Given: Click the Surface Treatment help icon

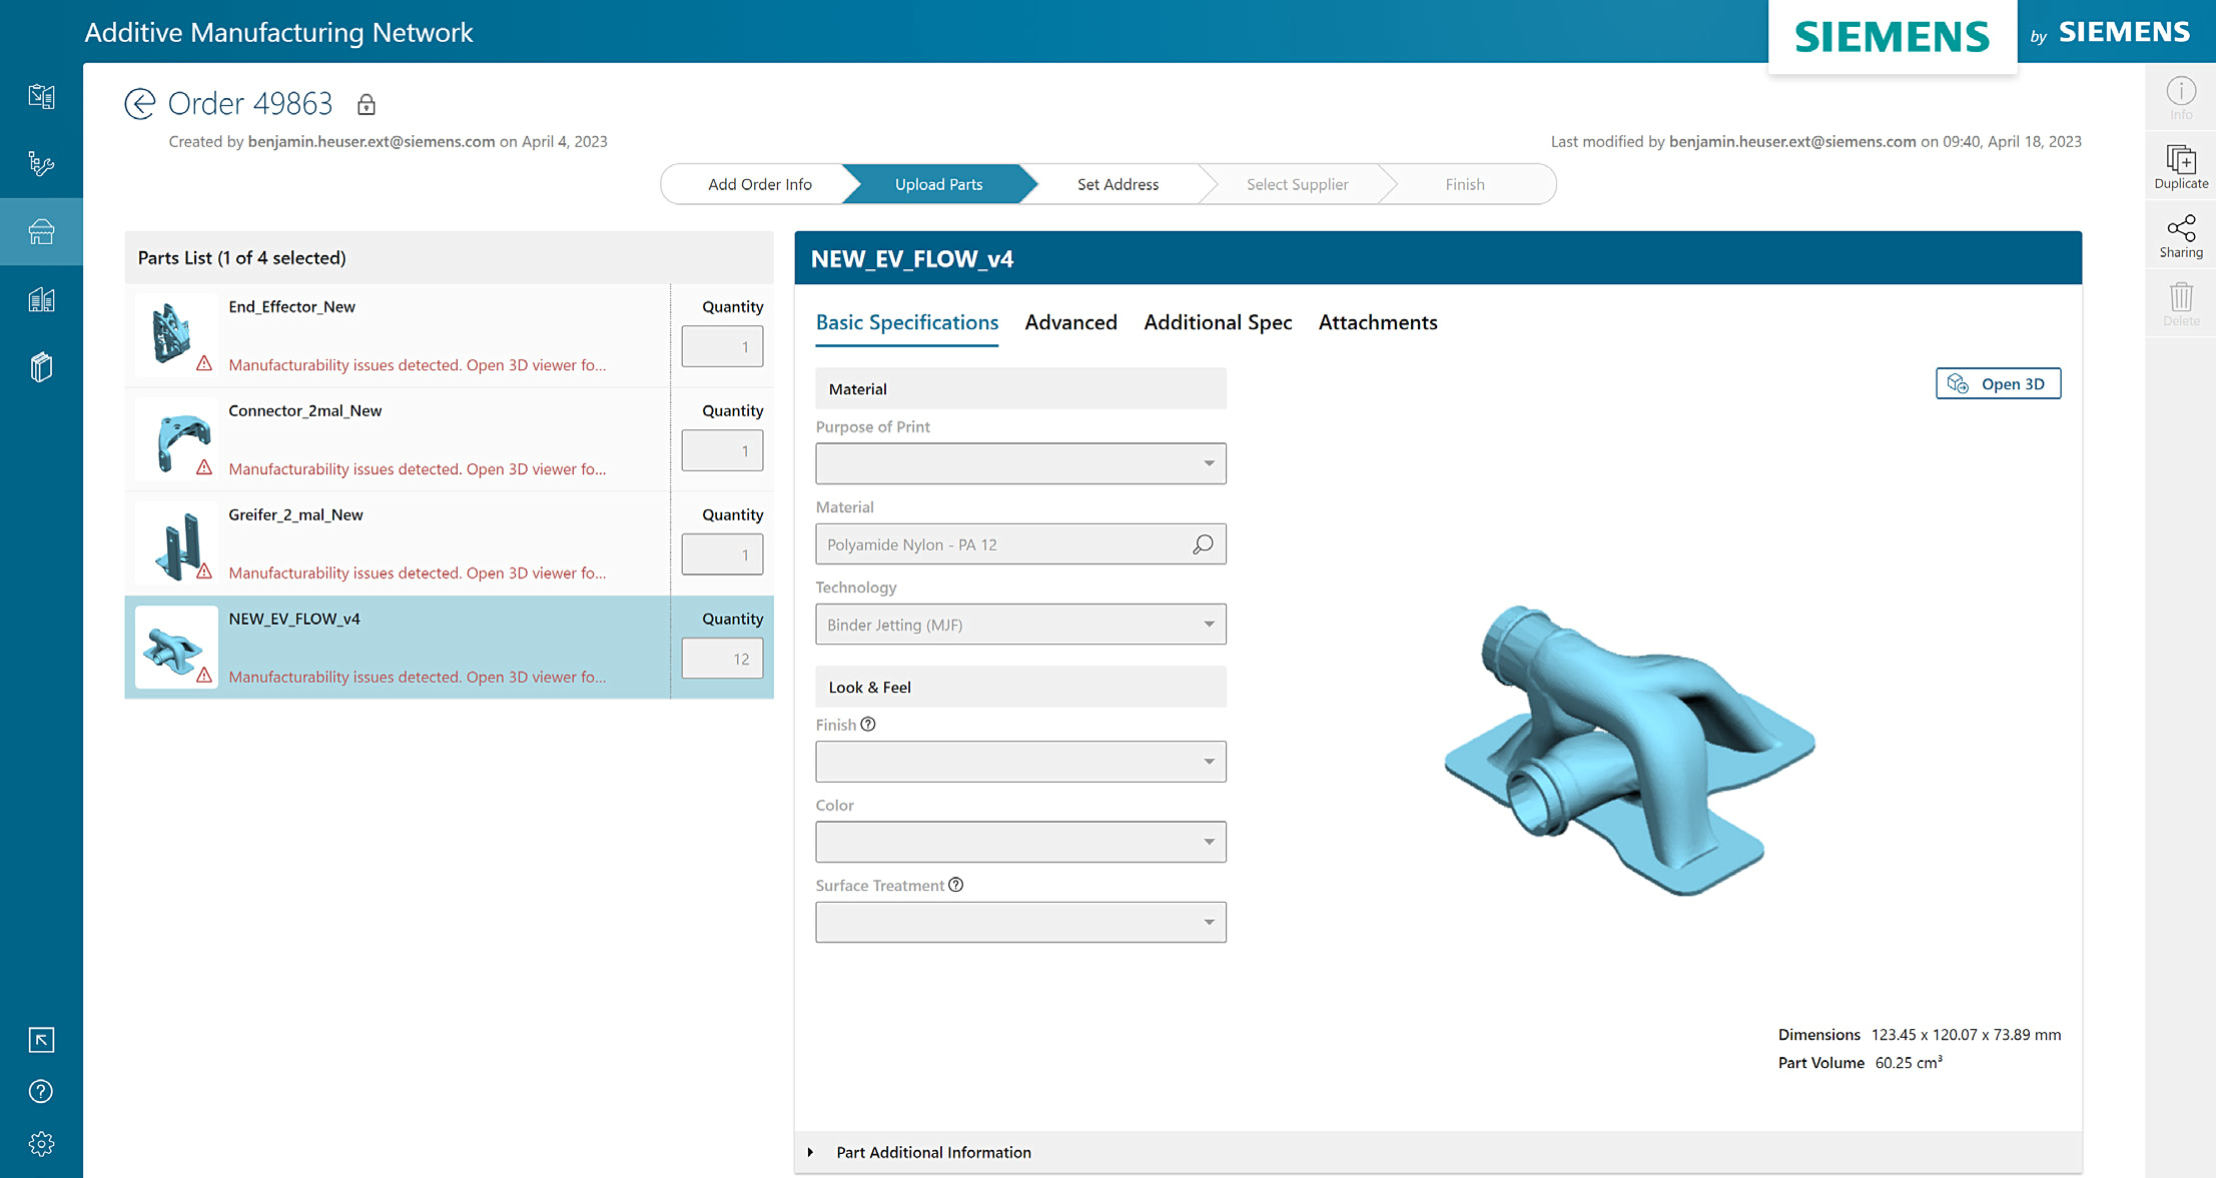Looking at the screenshot, I should click(956, 885).
